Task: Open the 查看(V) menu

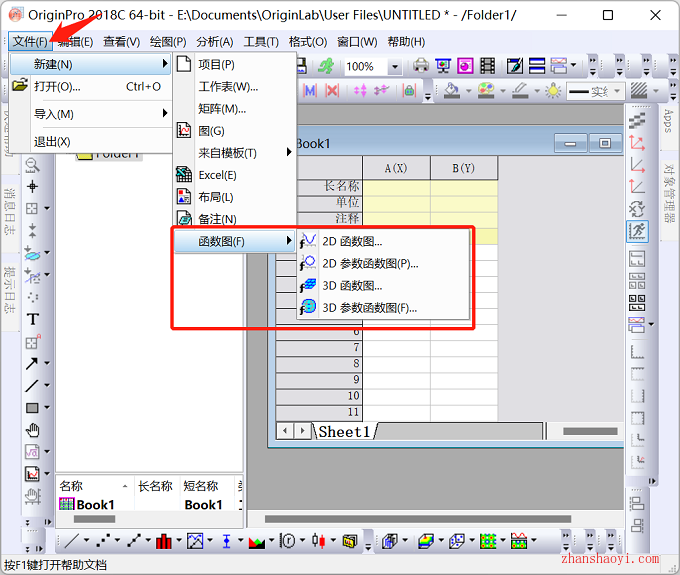Action: 121,42
